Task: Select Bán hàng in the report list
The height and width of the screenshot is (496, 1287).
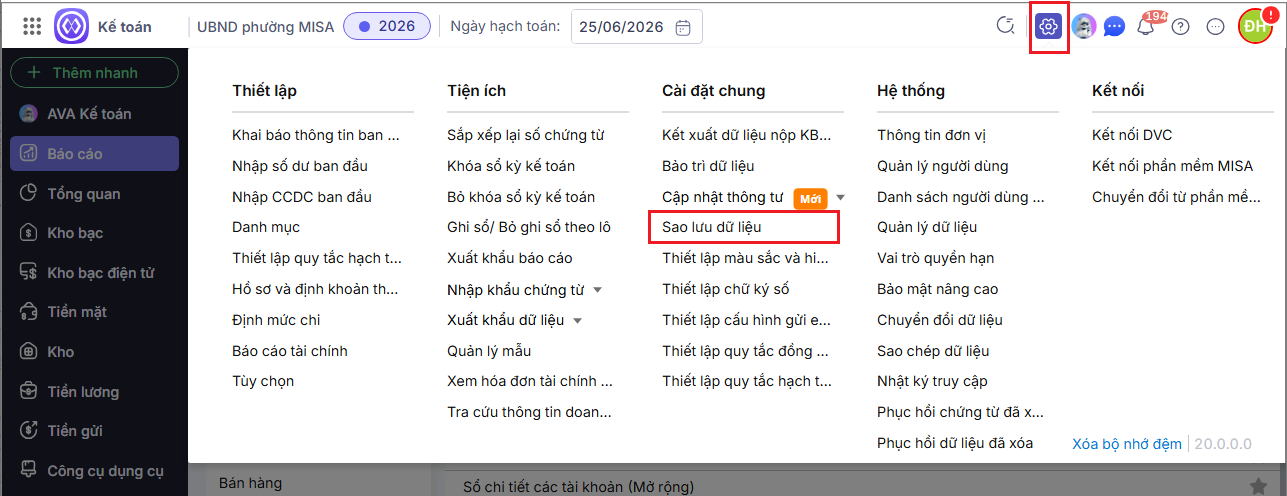Action: tap(250, 483)
